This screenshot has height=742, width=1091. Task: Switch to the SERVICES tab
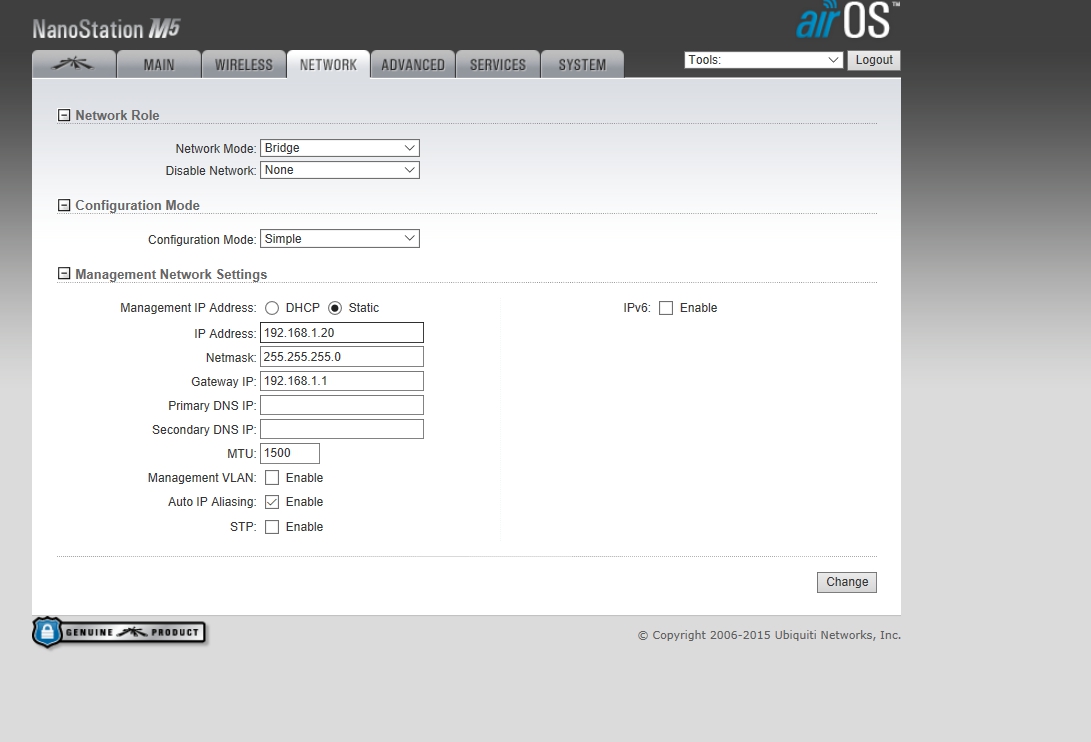coord(497,64)
